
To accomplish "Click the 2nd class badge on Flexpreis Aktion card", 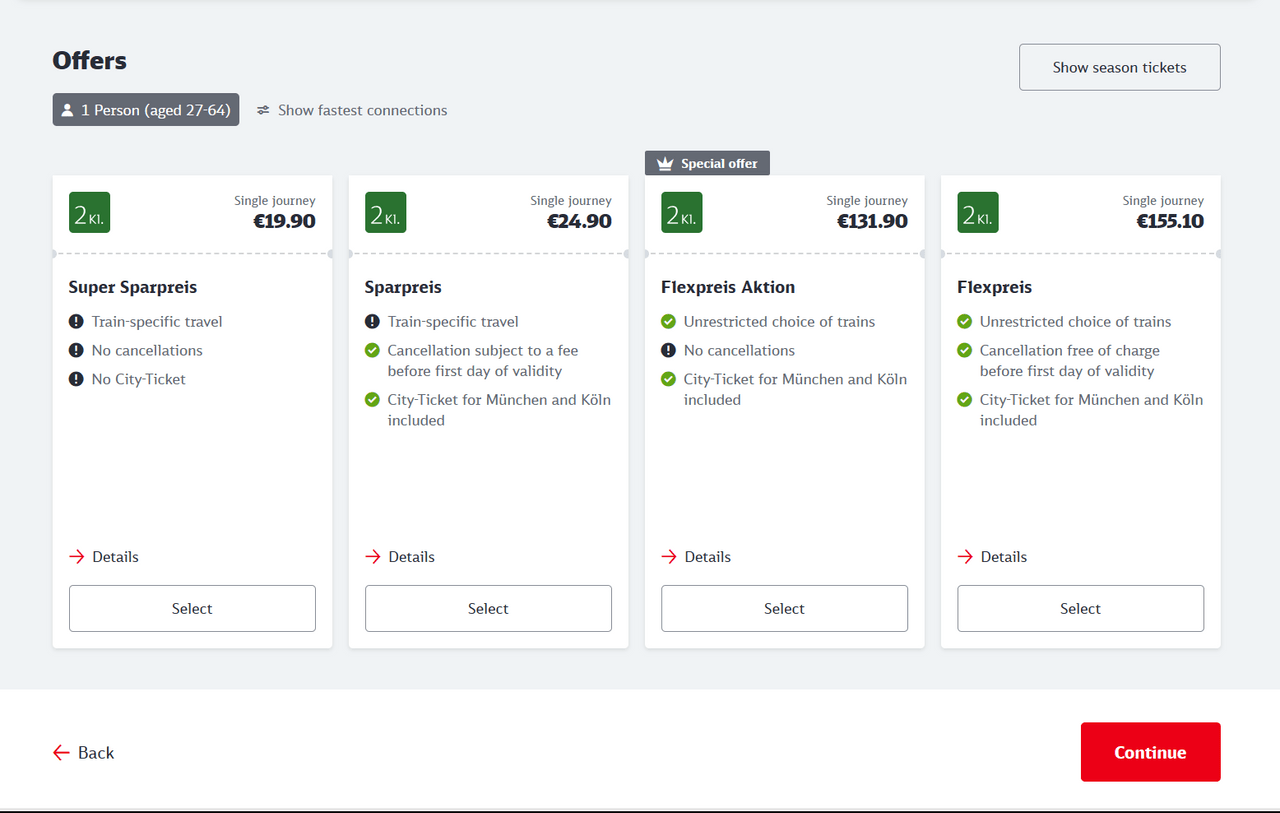I will point(681,213).
